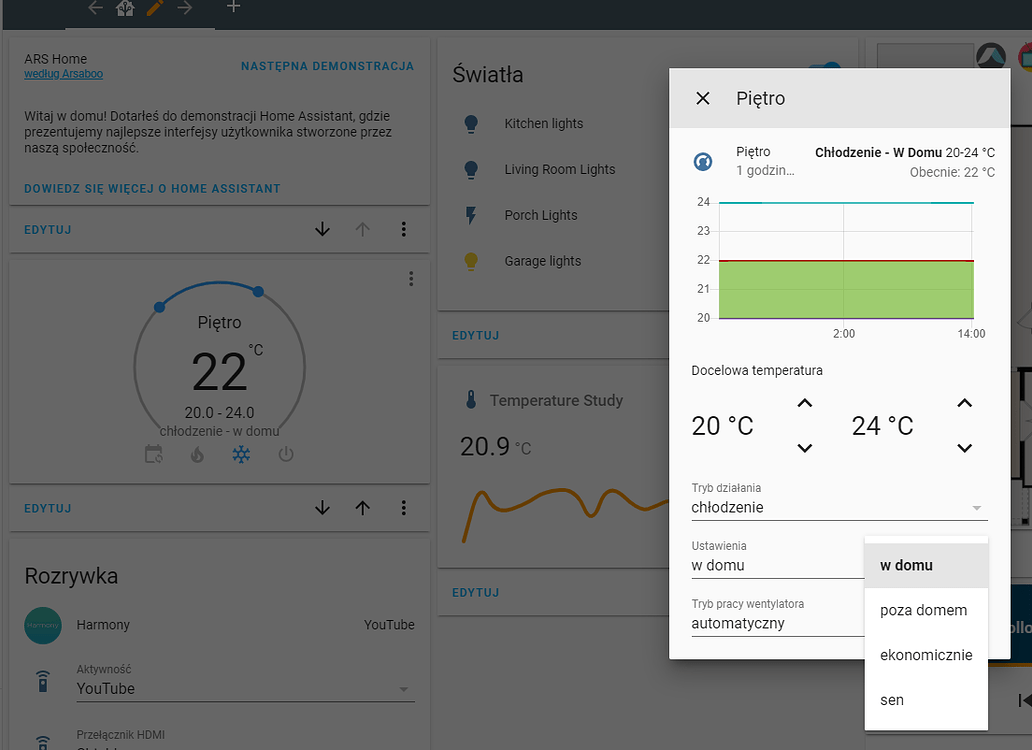This screenshot has width=1032, height=750.
Task: Click the thermostat dial's upper slider handle
Action: click(x=258, y=291)
